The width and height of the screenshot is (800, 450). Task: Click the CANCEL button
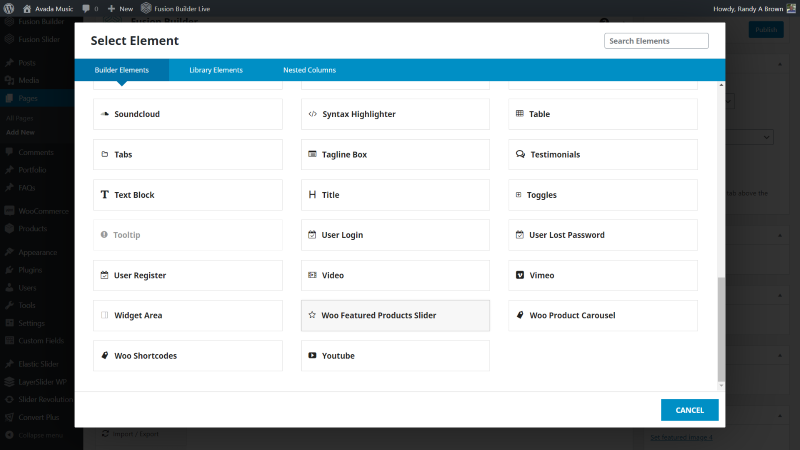pos(689,410)
